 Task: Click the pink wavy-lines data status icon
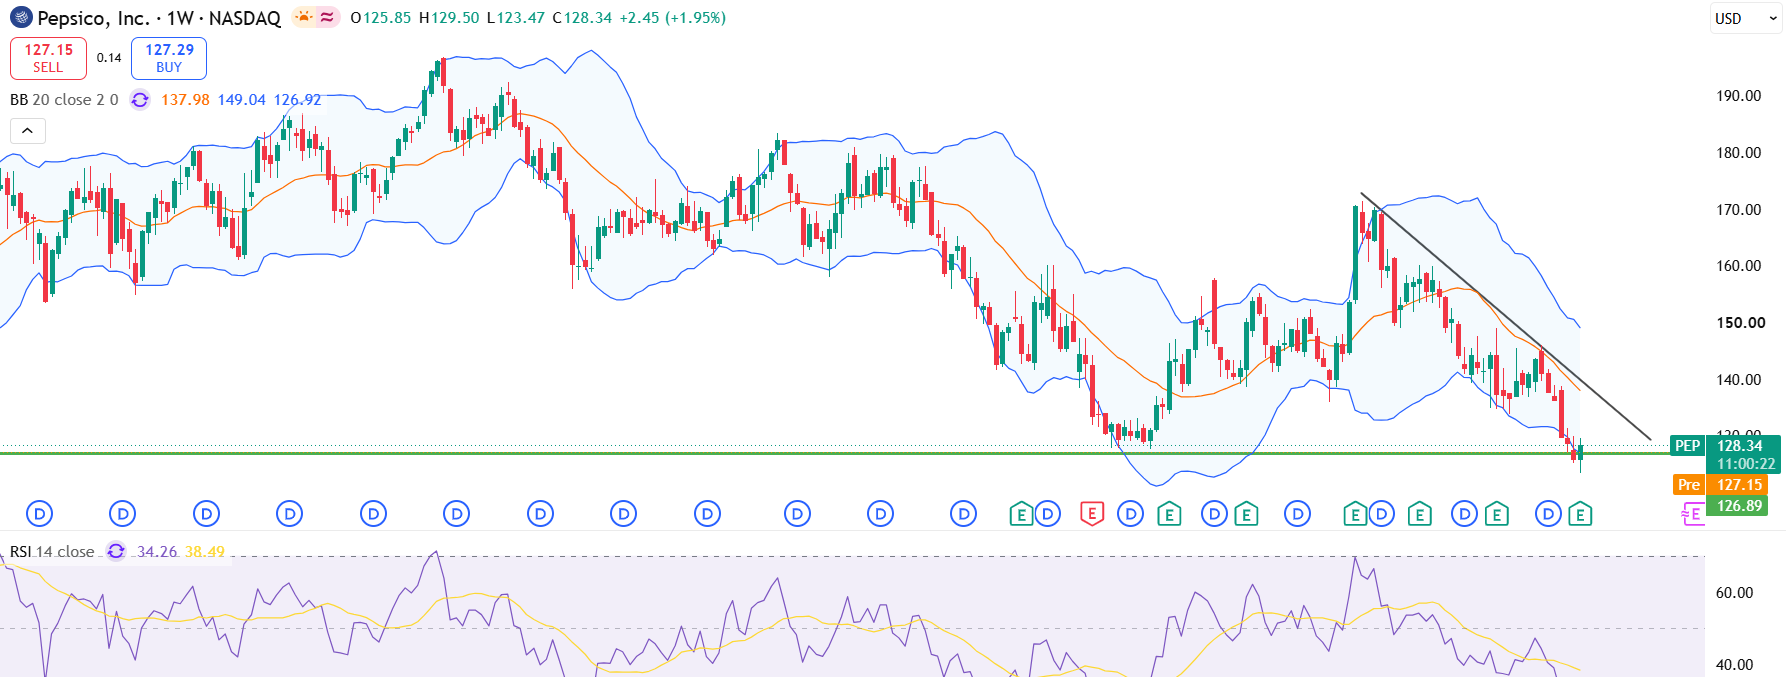pos(327,17)
